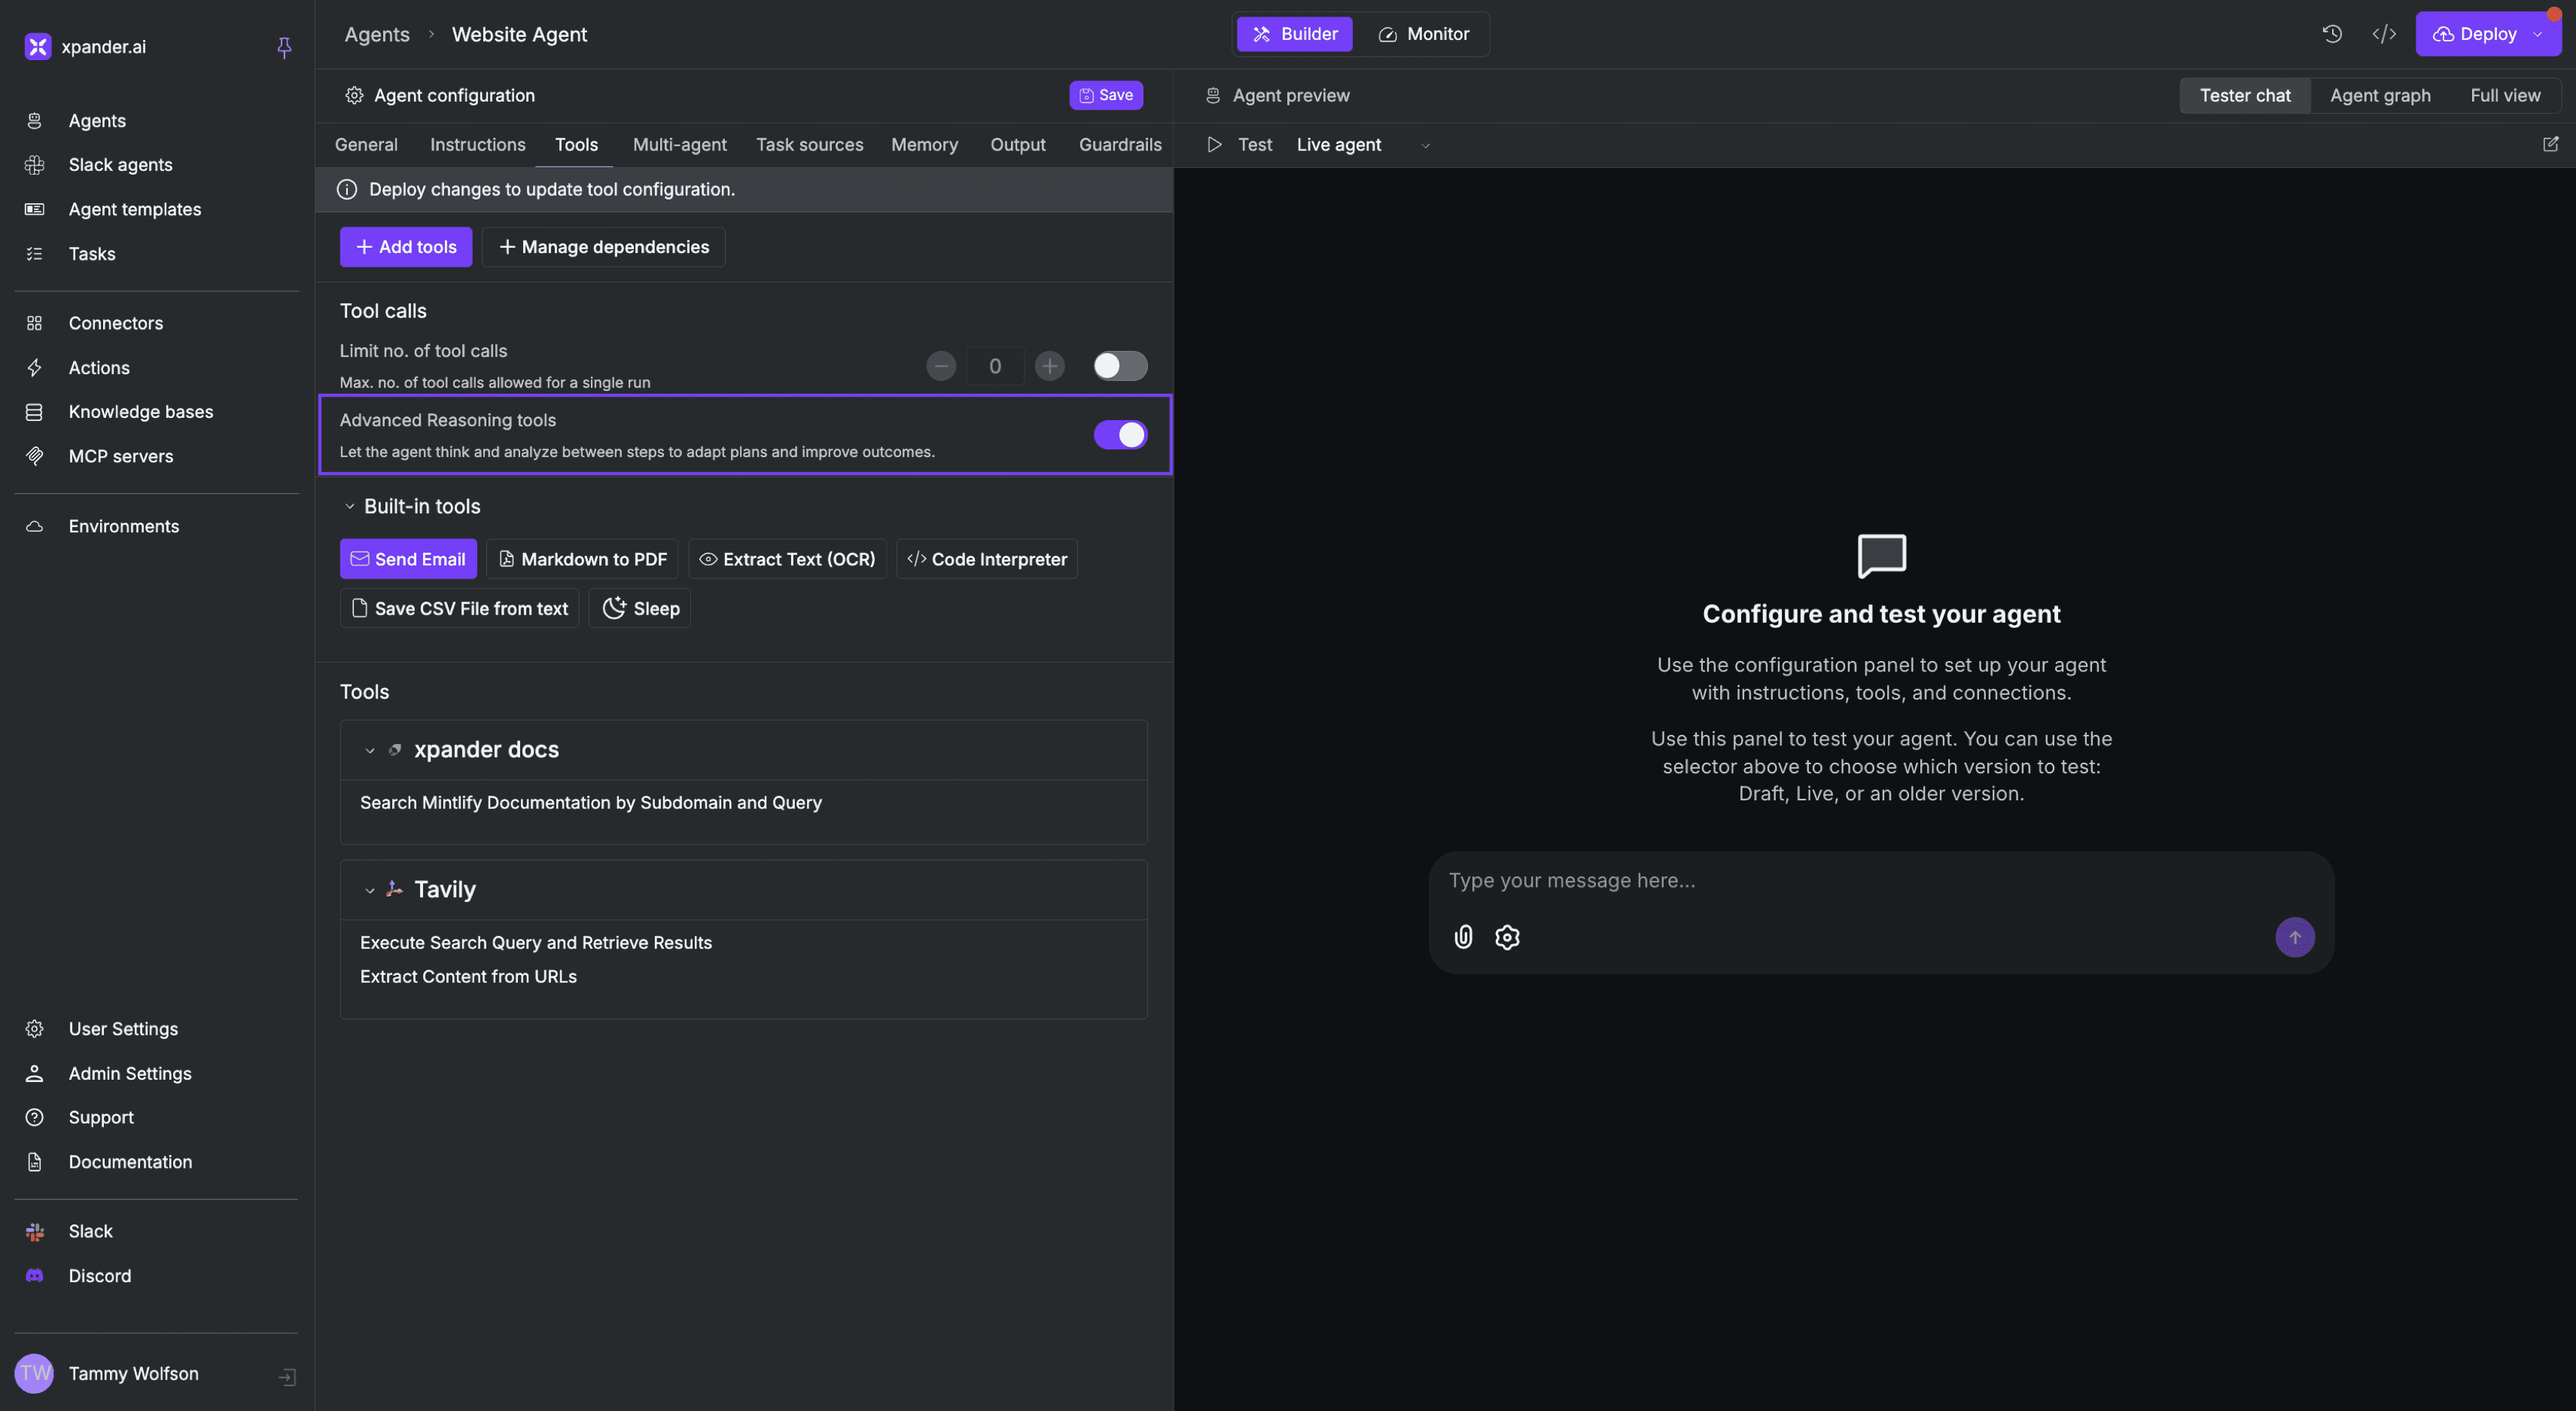Open chat settings gear icon
Image resolution: width=2576 pixels, height=1411 pixels.
pyautogui.click(x=1507, y=937)
